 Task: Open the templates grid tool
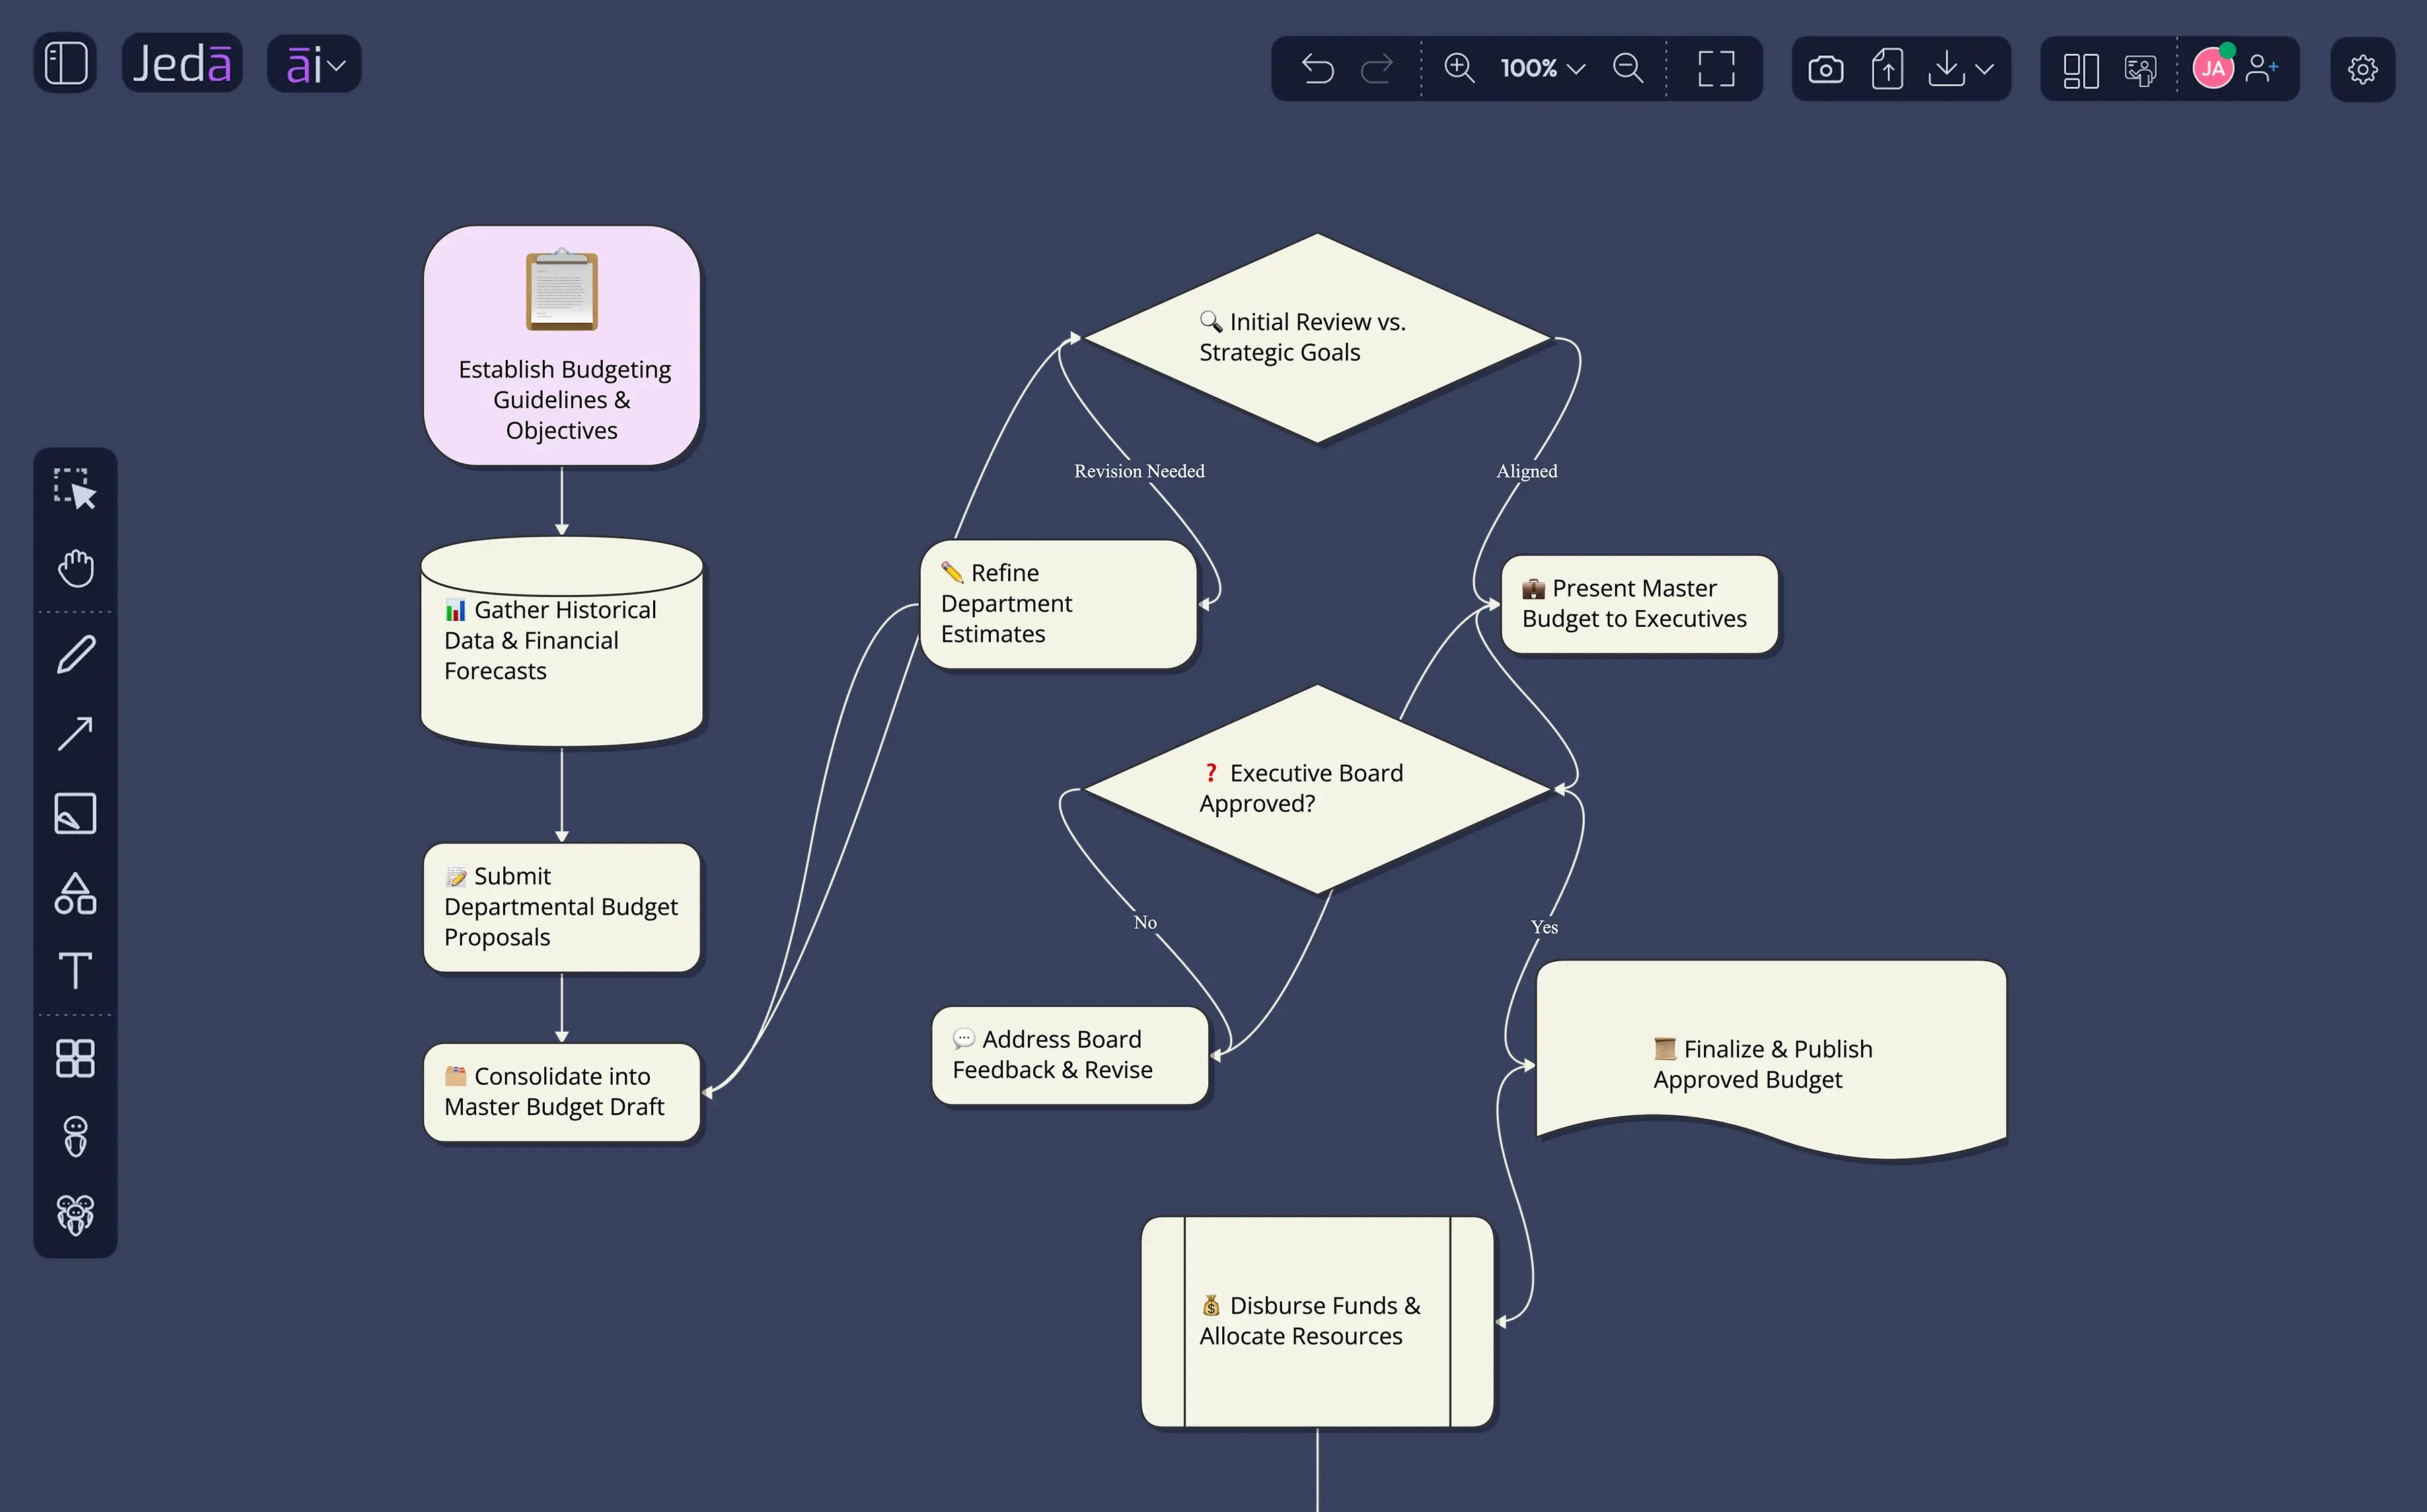[x=75, y=1058]
